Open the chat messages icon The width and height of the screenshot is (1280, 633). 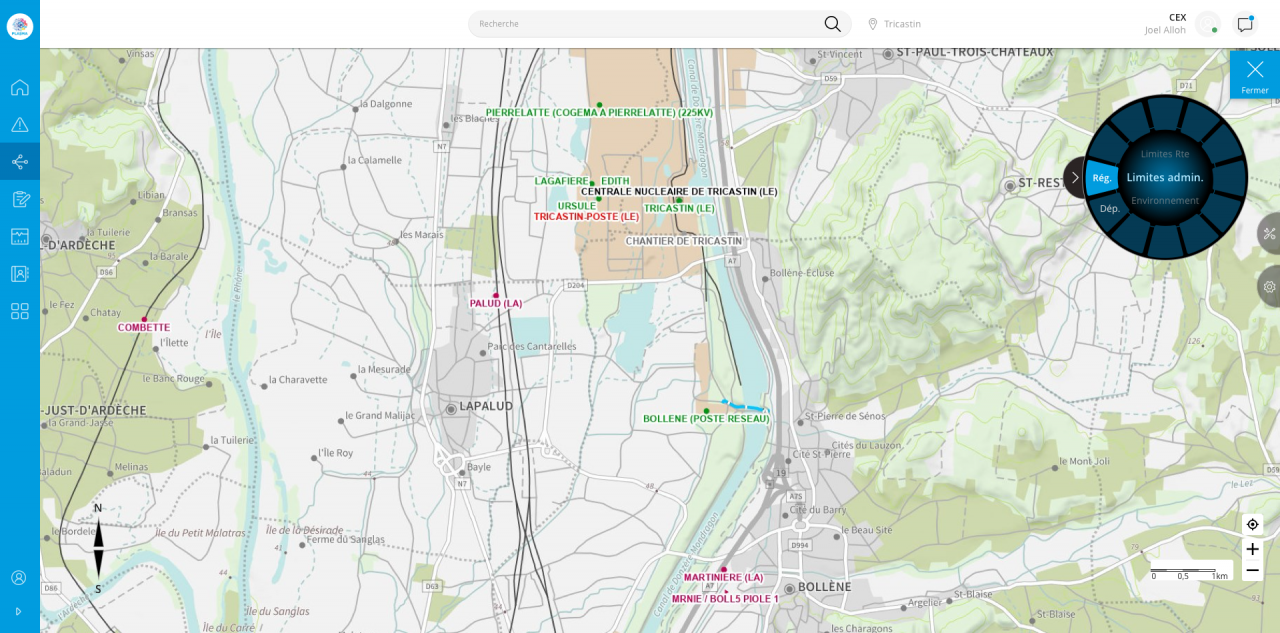[1245, 25]
